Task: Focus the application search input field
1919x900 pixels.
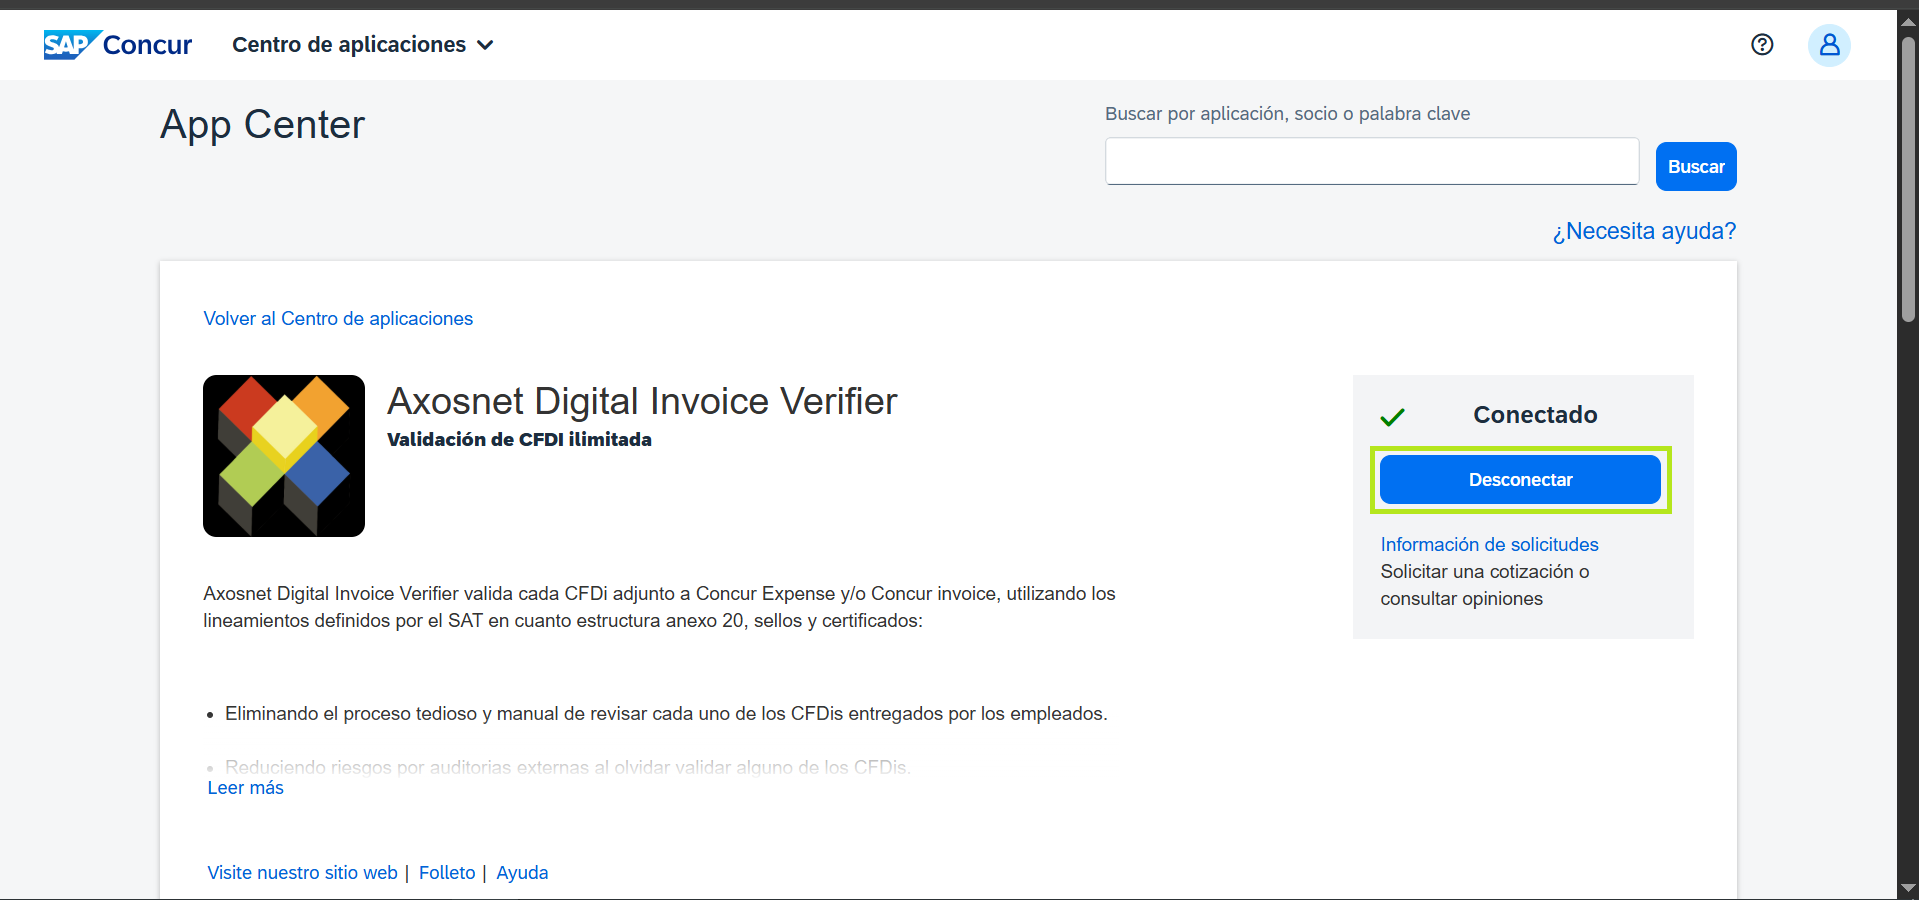Action: (1371, 162)
